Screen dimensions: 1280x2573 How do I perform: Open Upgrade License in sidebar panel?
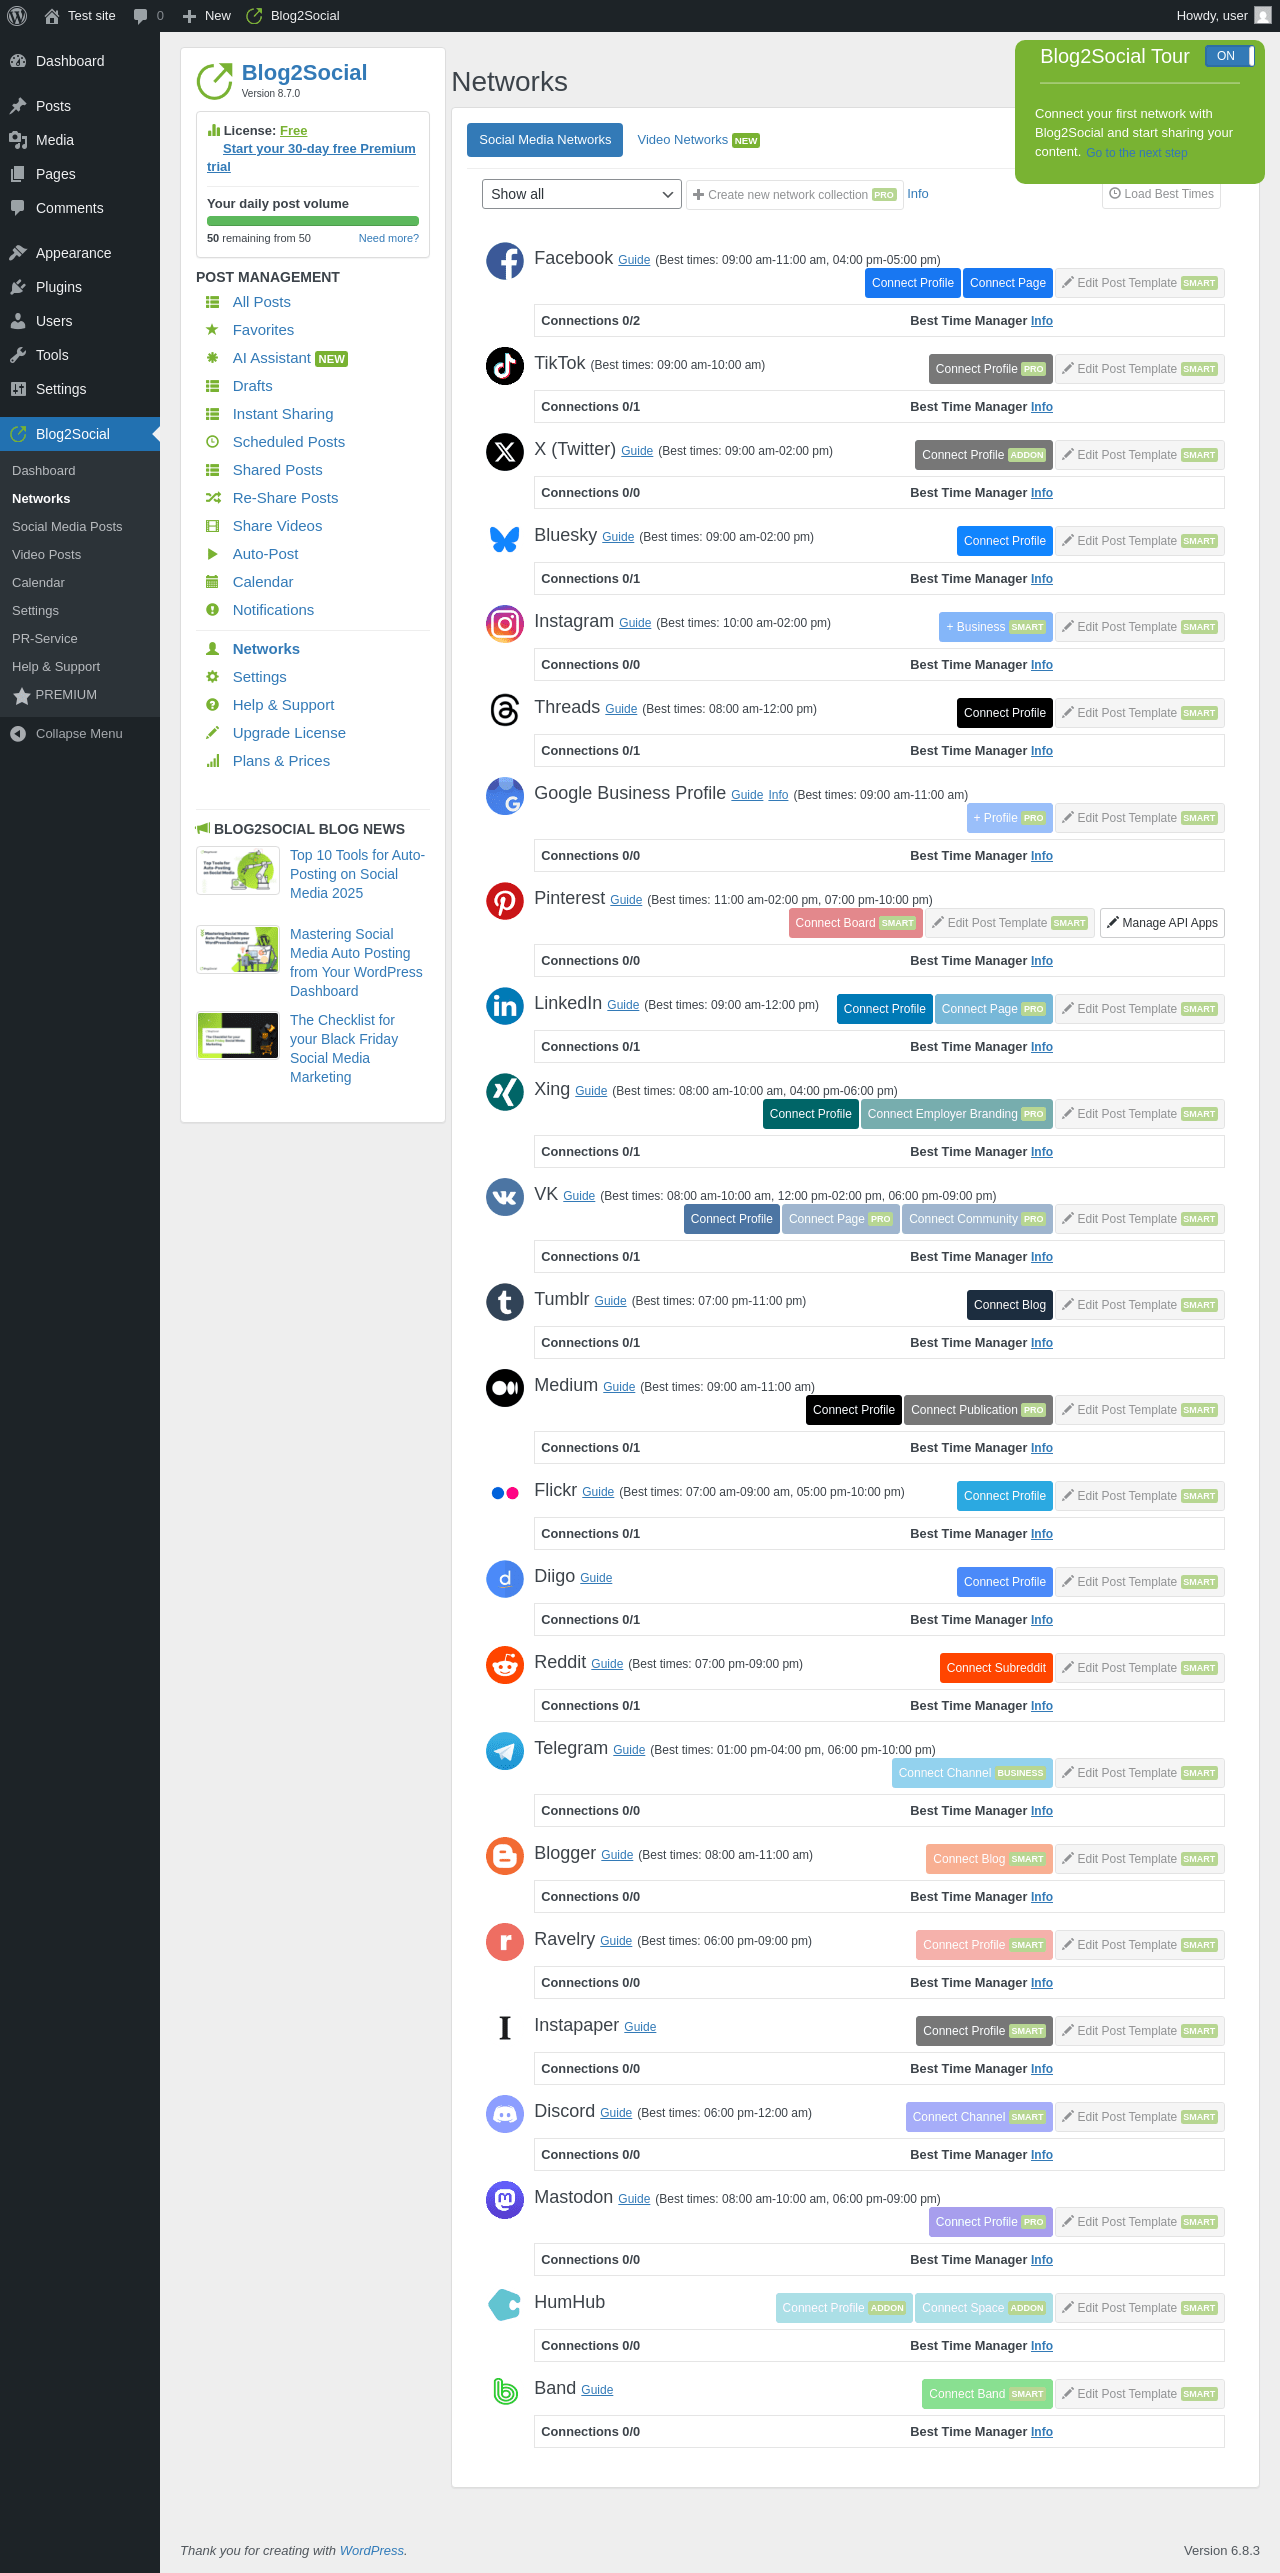pos(289,733)
